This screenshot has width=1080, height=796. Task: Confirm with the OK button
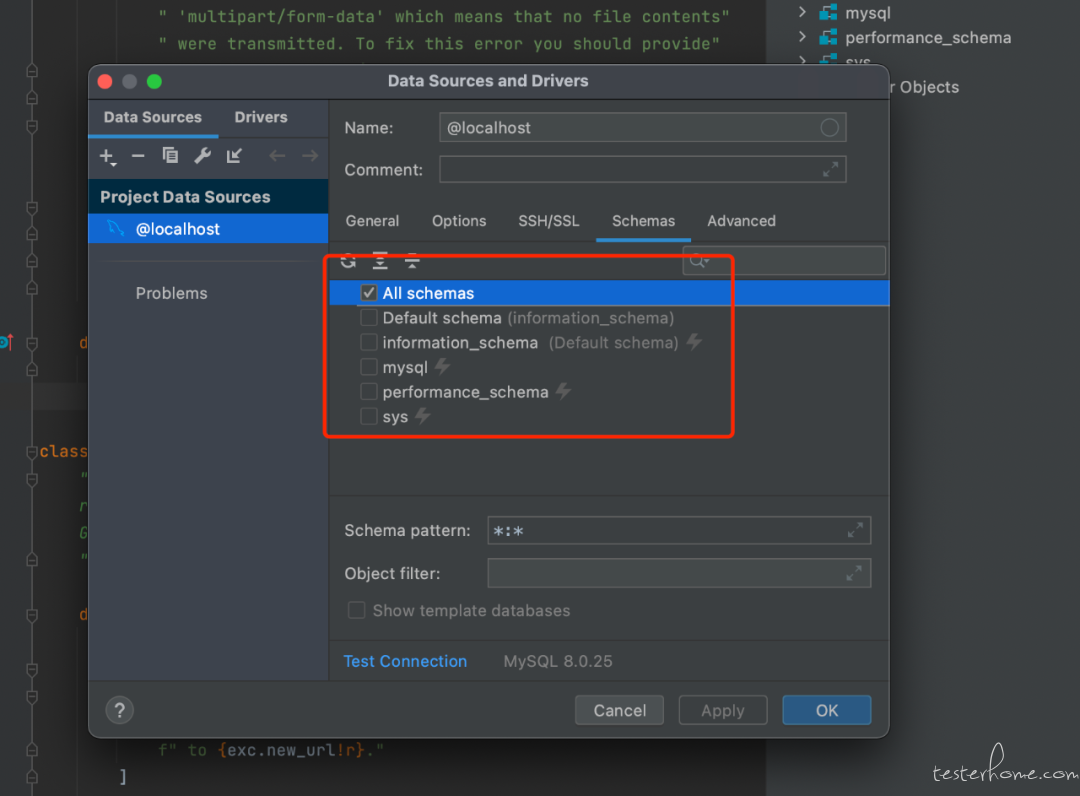(827, 710)
